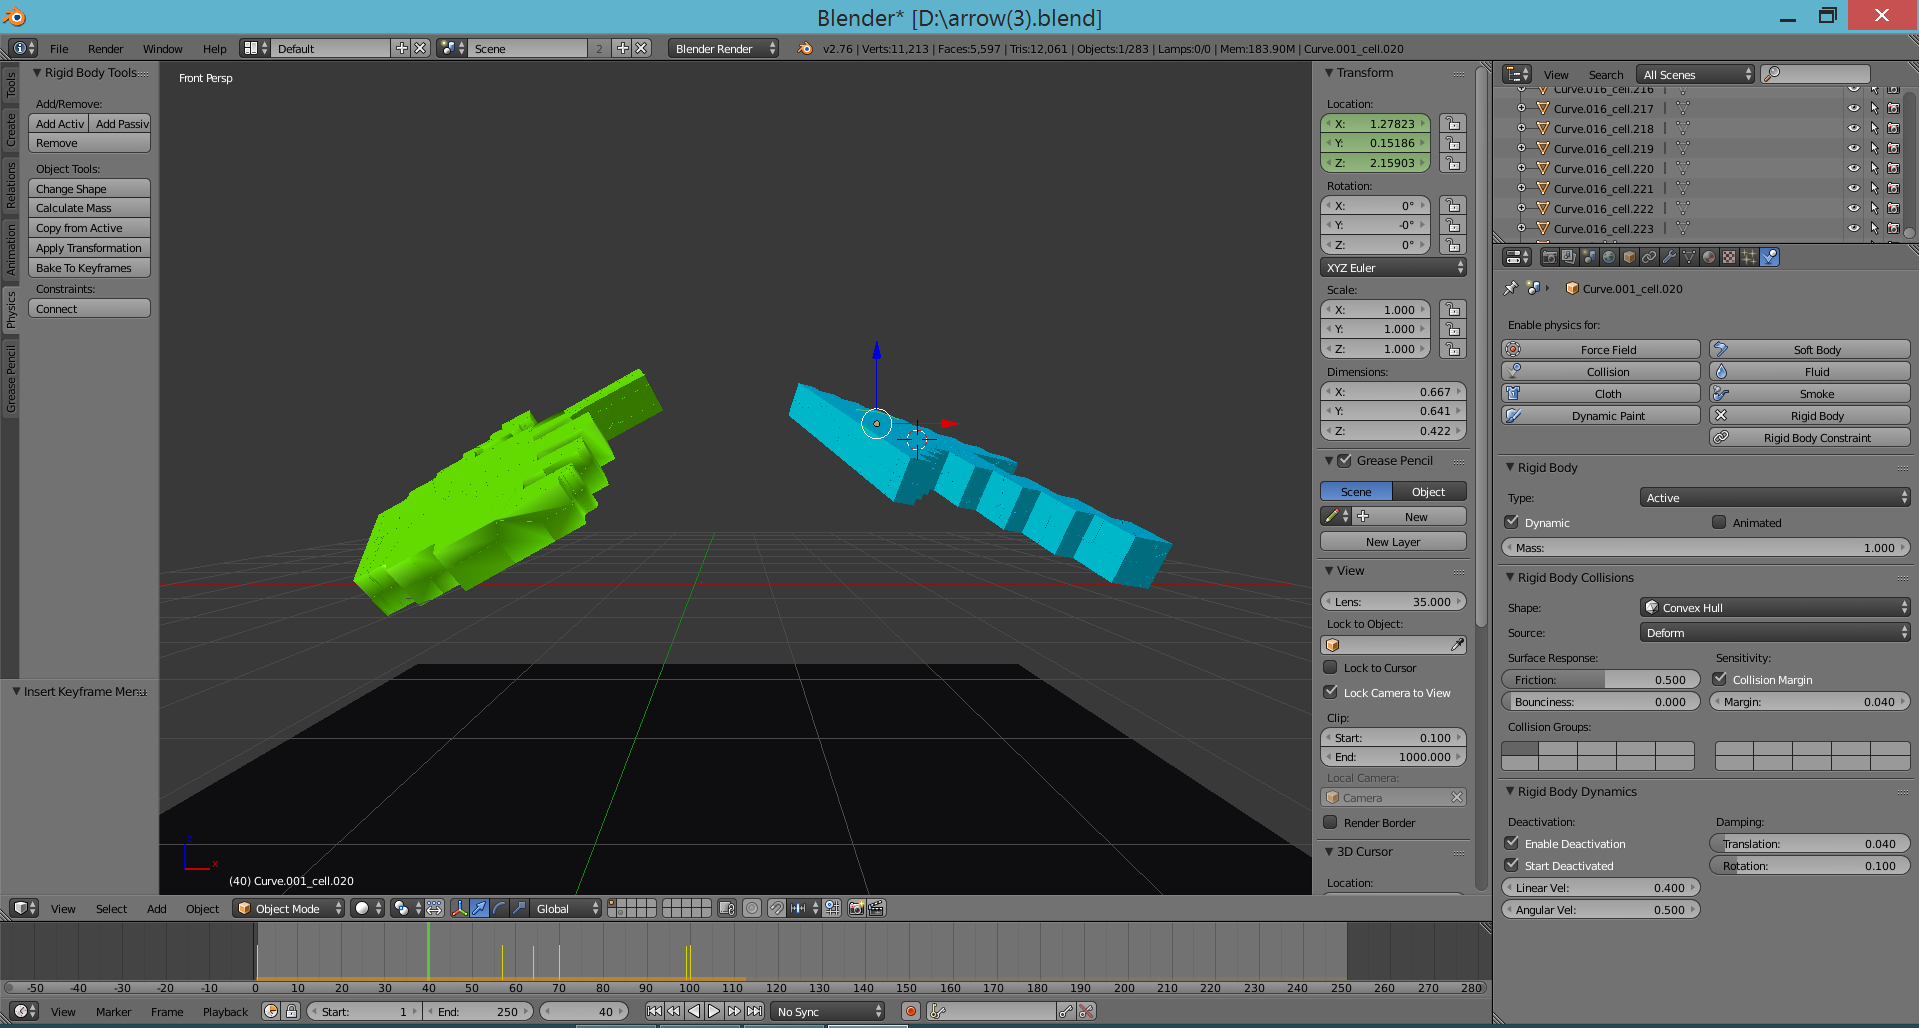1919x1028 pixels.
Task: Click OpenGL render animation clapper icon
Action: [876, 908]
